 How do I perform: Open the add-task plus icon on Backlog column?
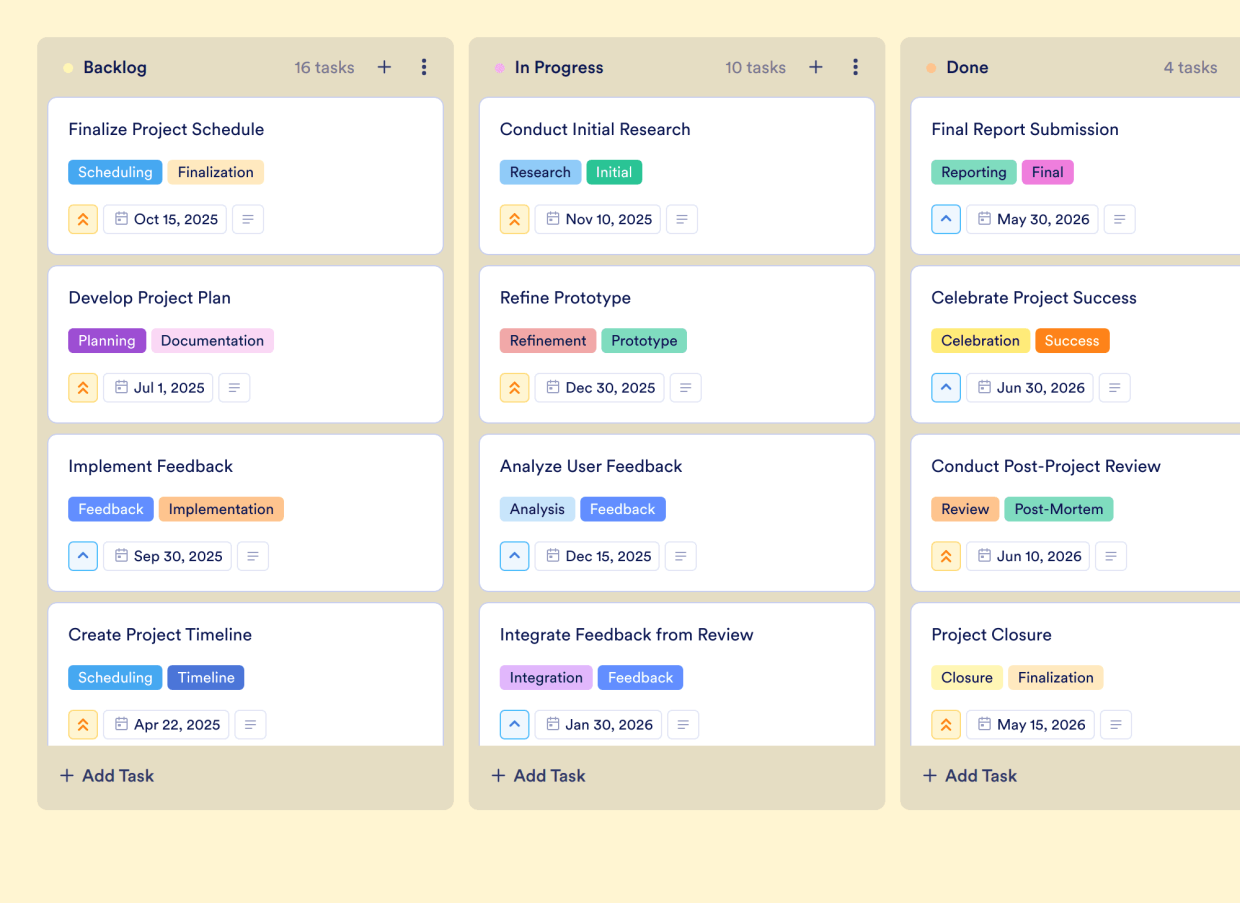coord(384,67)
